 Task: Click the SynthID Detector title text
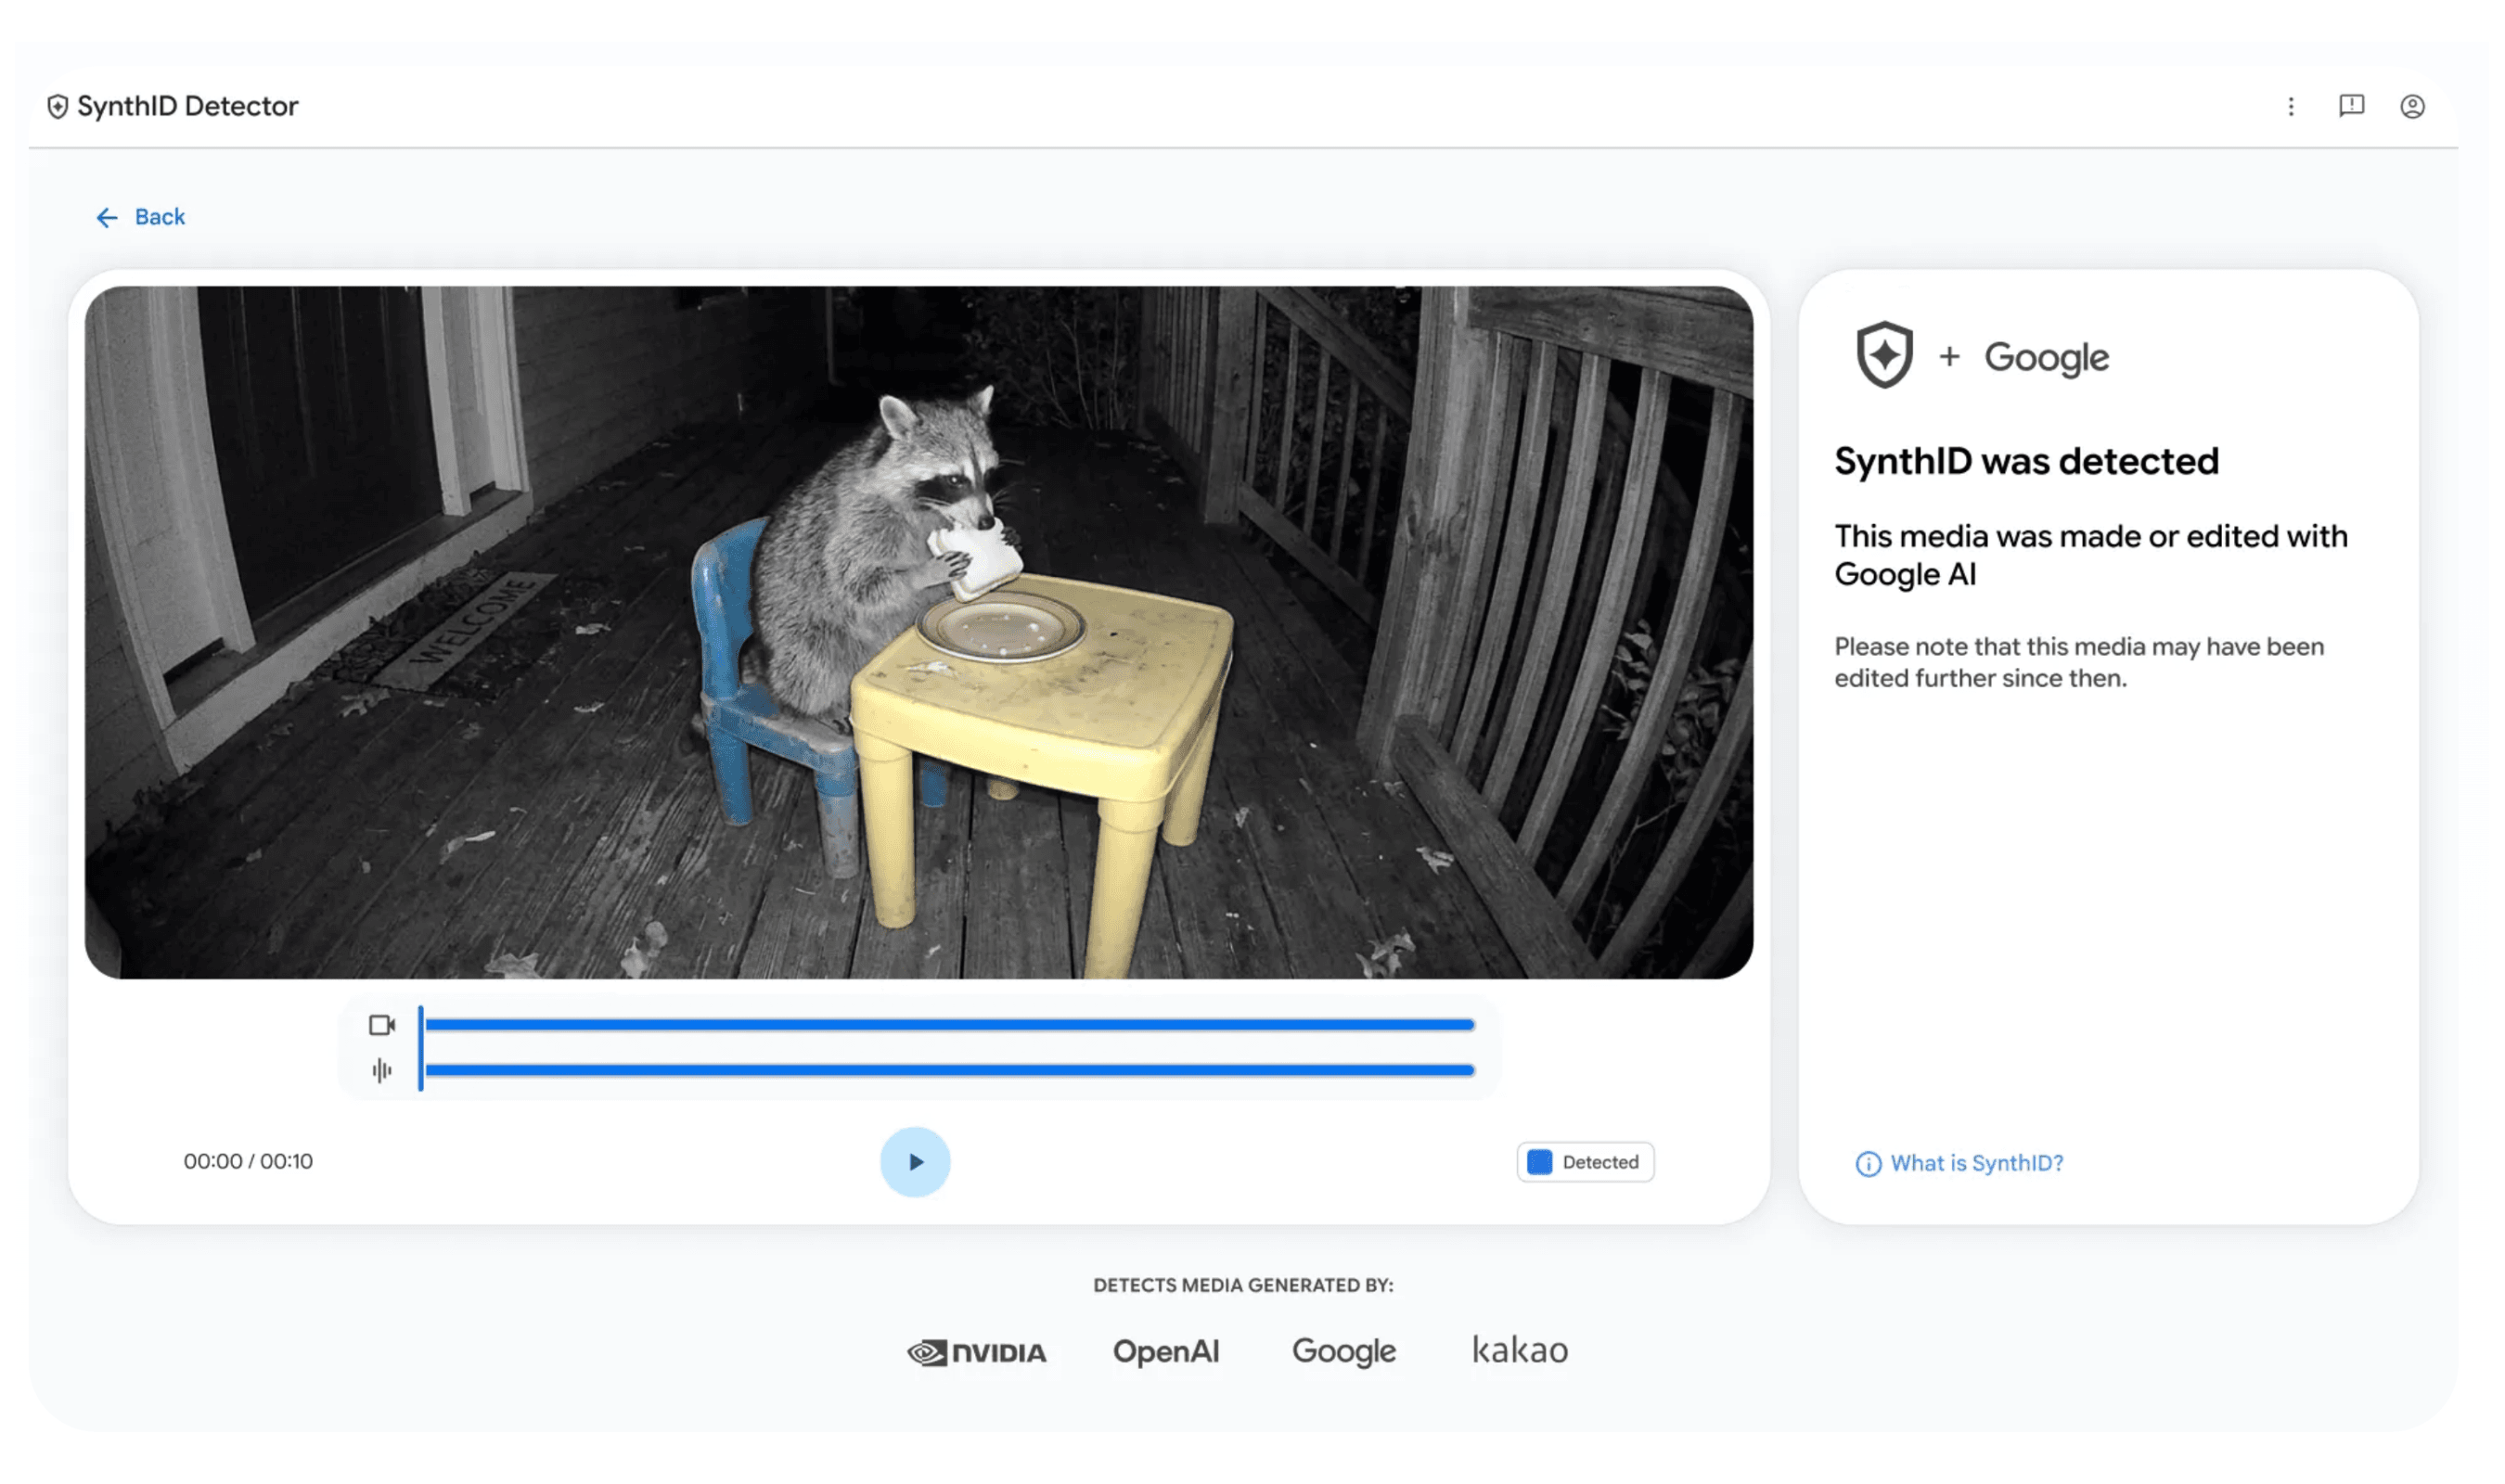tap(188, 106)
